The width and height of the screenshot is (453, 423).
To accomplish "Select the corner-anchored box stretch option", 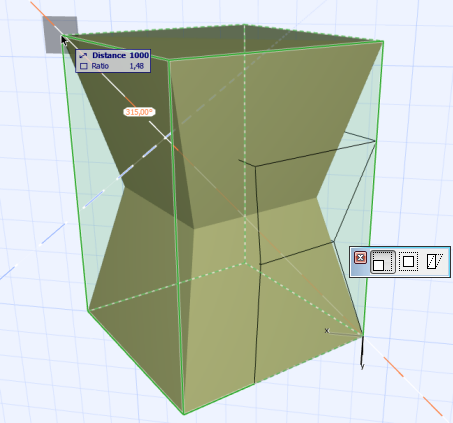I will 383,262.
